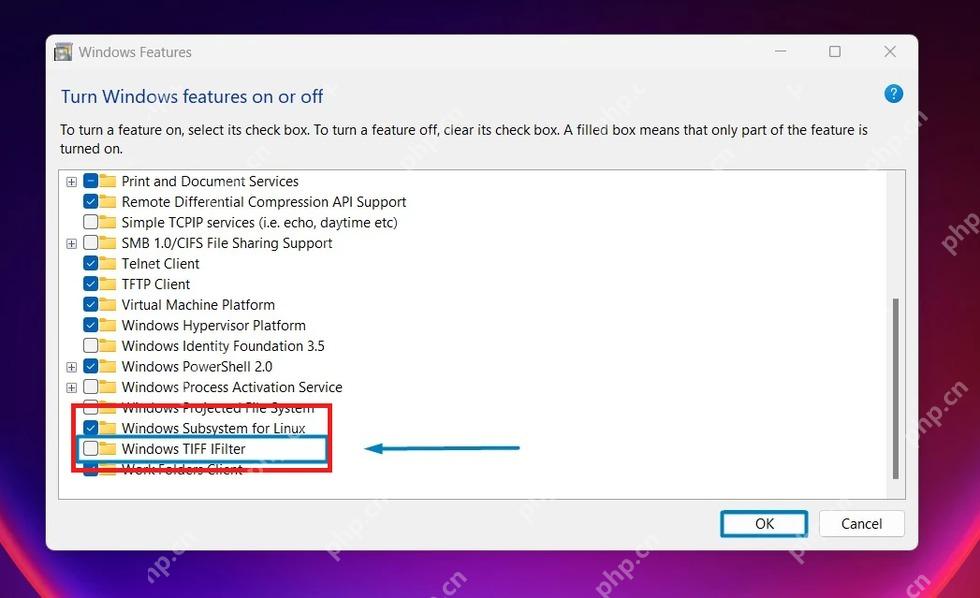Viewport: 980px width, 598px height.
Task: Uncheck Remote Differential Compression API Support
Action: point(91,202)
